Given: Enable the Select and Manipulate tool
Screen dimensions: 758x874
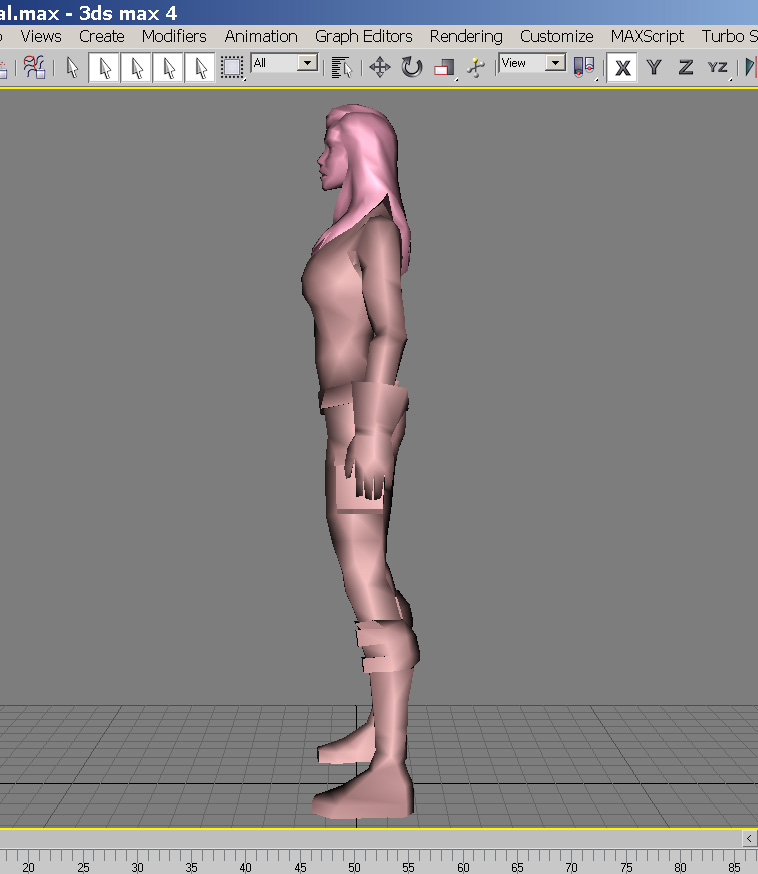Looking at the screenshot, I should pyautogui.click(x=476, y=67).
